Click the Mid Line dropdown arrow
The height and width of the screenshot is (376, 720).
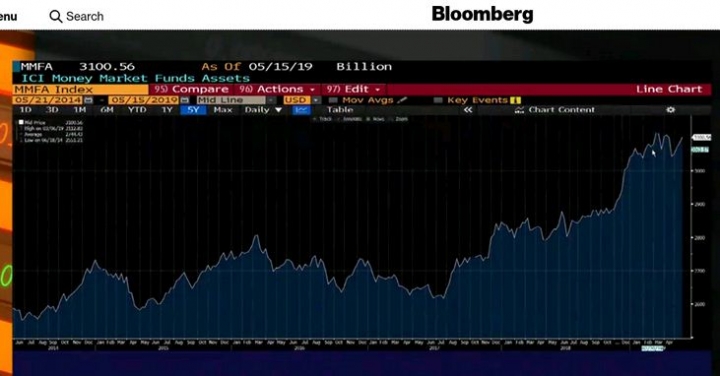click(271, 100)
